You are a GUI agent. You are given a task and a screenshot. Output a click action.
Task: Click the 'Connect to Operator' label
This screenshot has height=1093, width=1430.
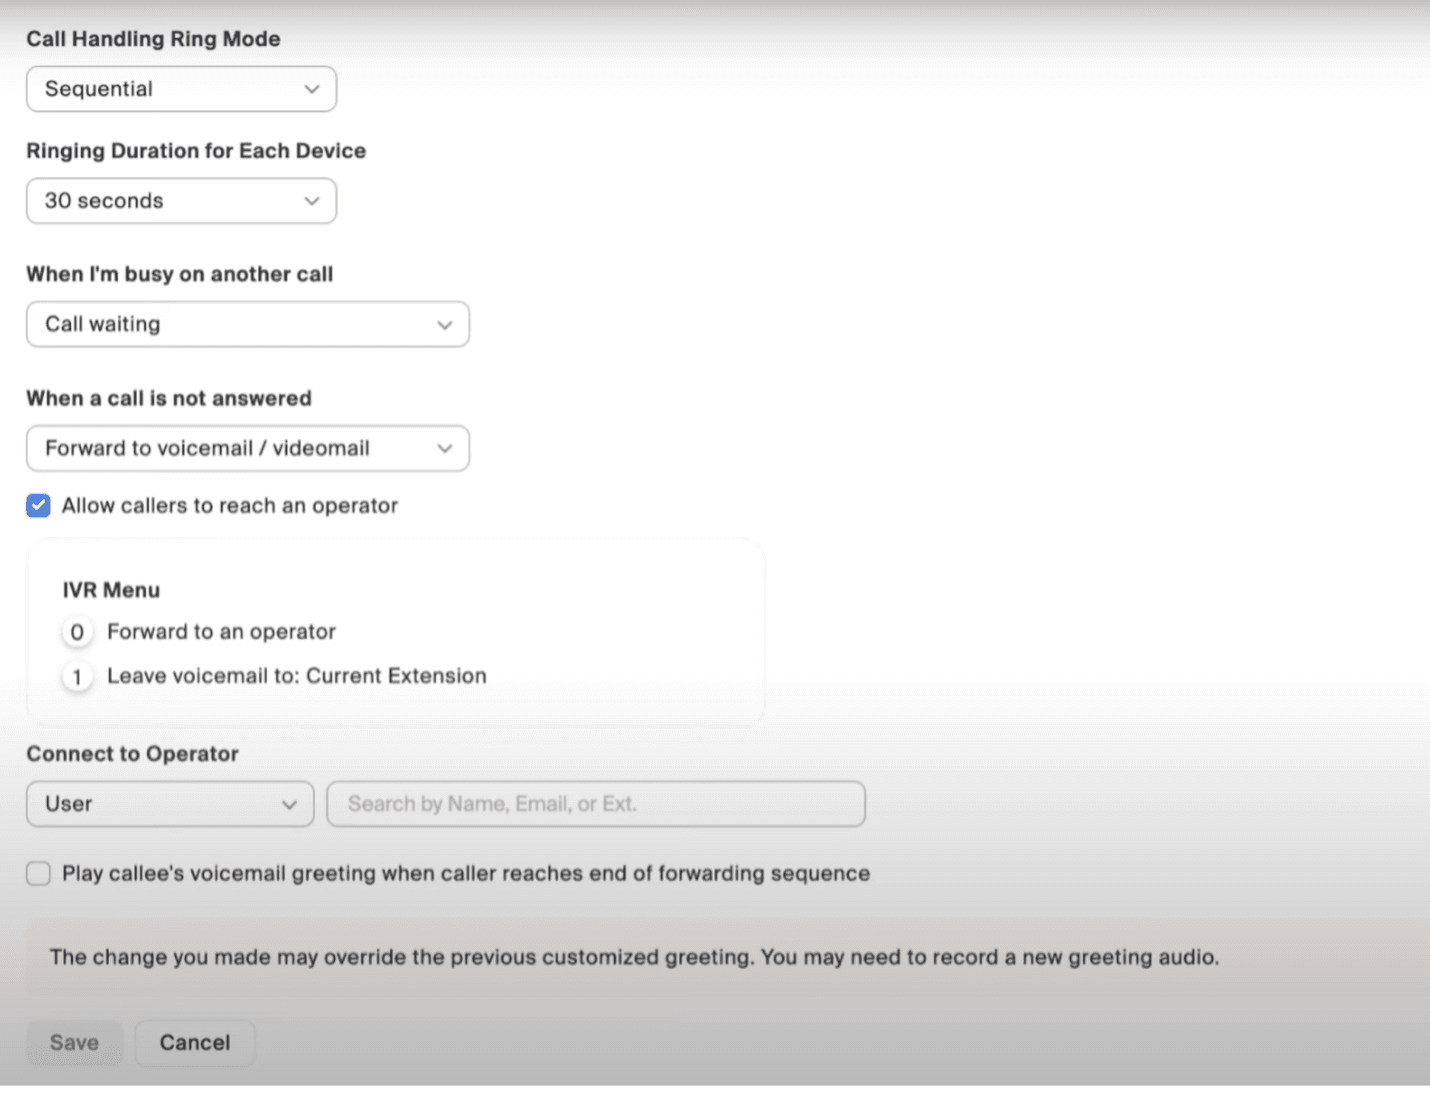[x=132, y=754]
